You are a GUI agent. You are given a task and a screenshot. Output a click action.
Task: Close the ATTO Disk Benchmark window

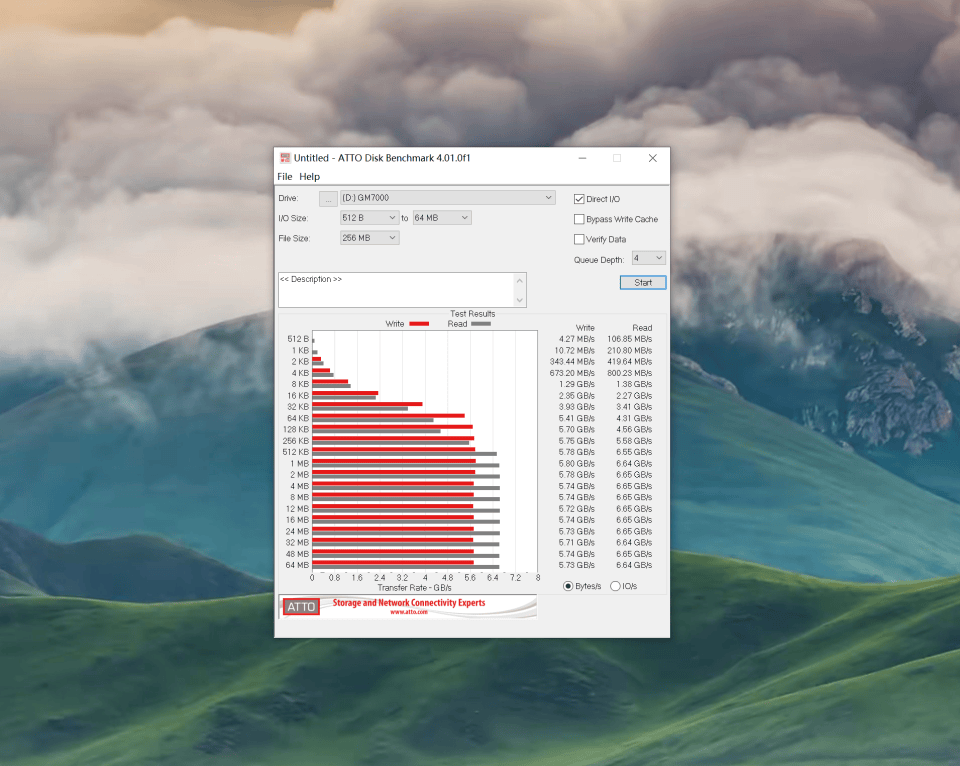[x=653, y=158]
